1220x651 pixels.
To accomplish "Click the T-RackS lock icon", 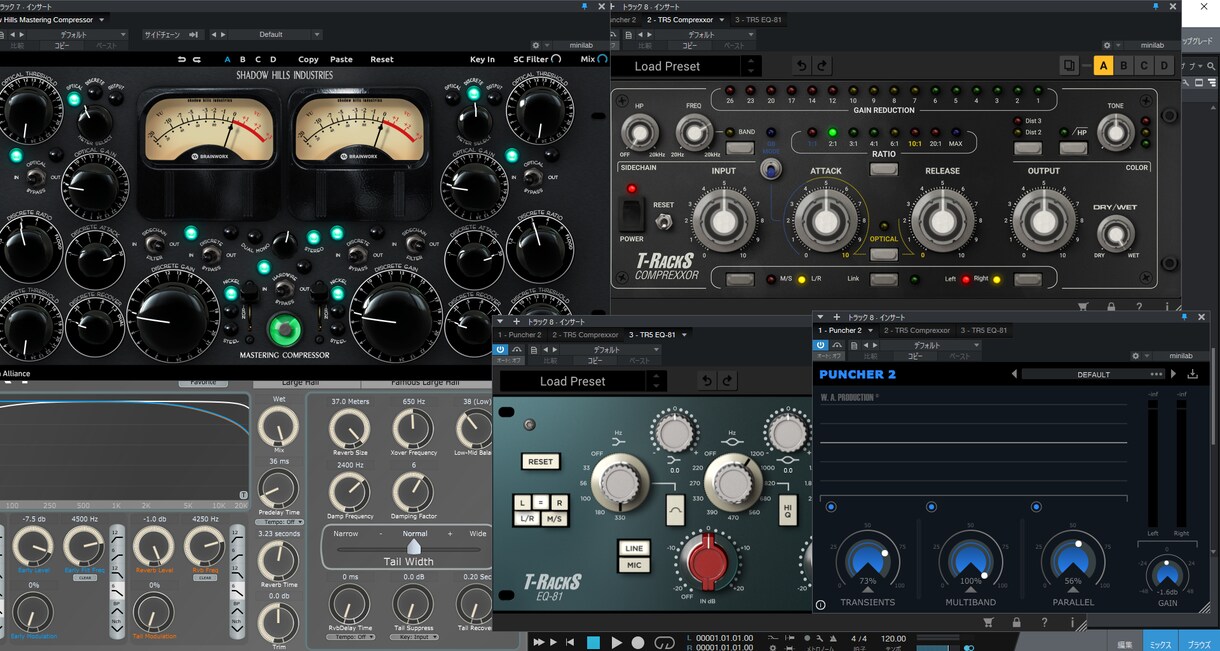I will tap(1016, 622).
